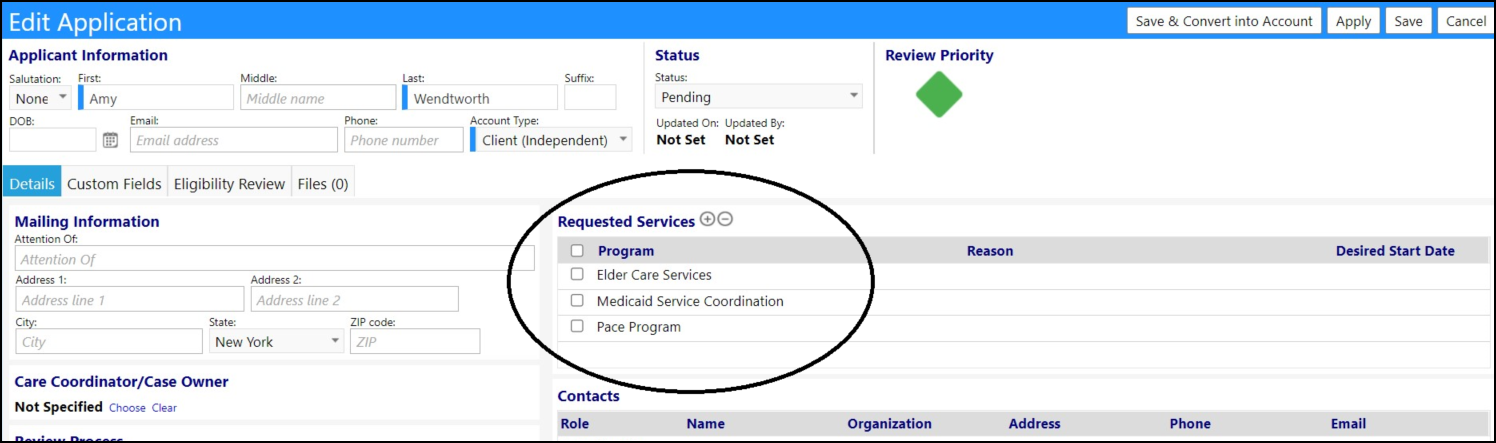
Task: Click the add requested service plus icon
Action: [707, 220]
